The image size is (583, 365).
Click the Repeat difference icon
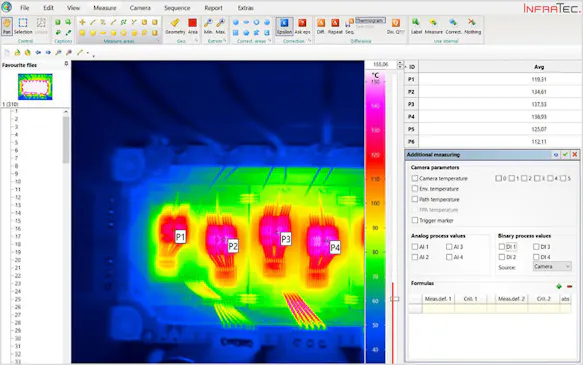[335, 26]
